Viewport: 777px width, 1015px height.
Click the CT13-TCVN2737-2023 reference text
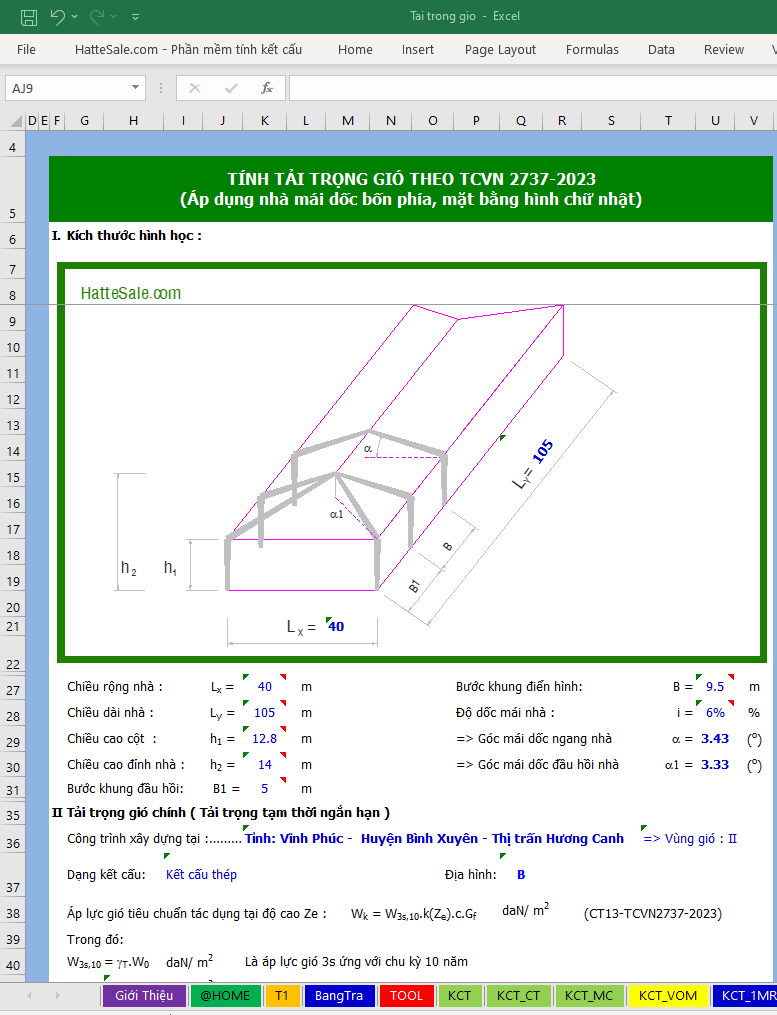point(653,913)
